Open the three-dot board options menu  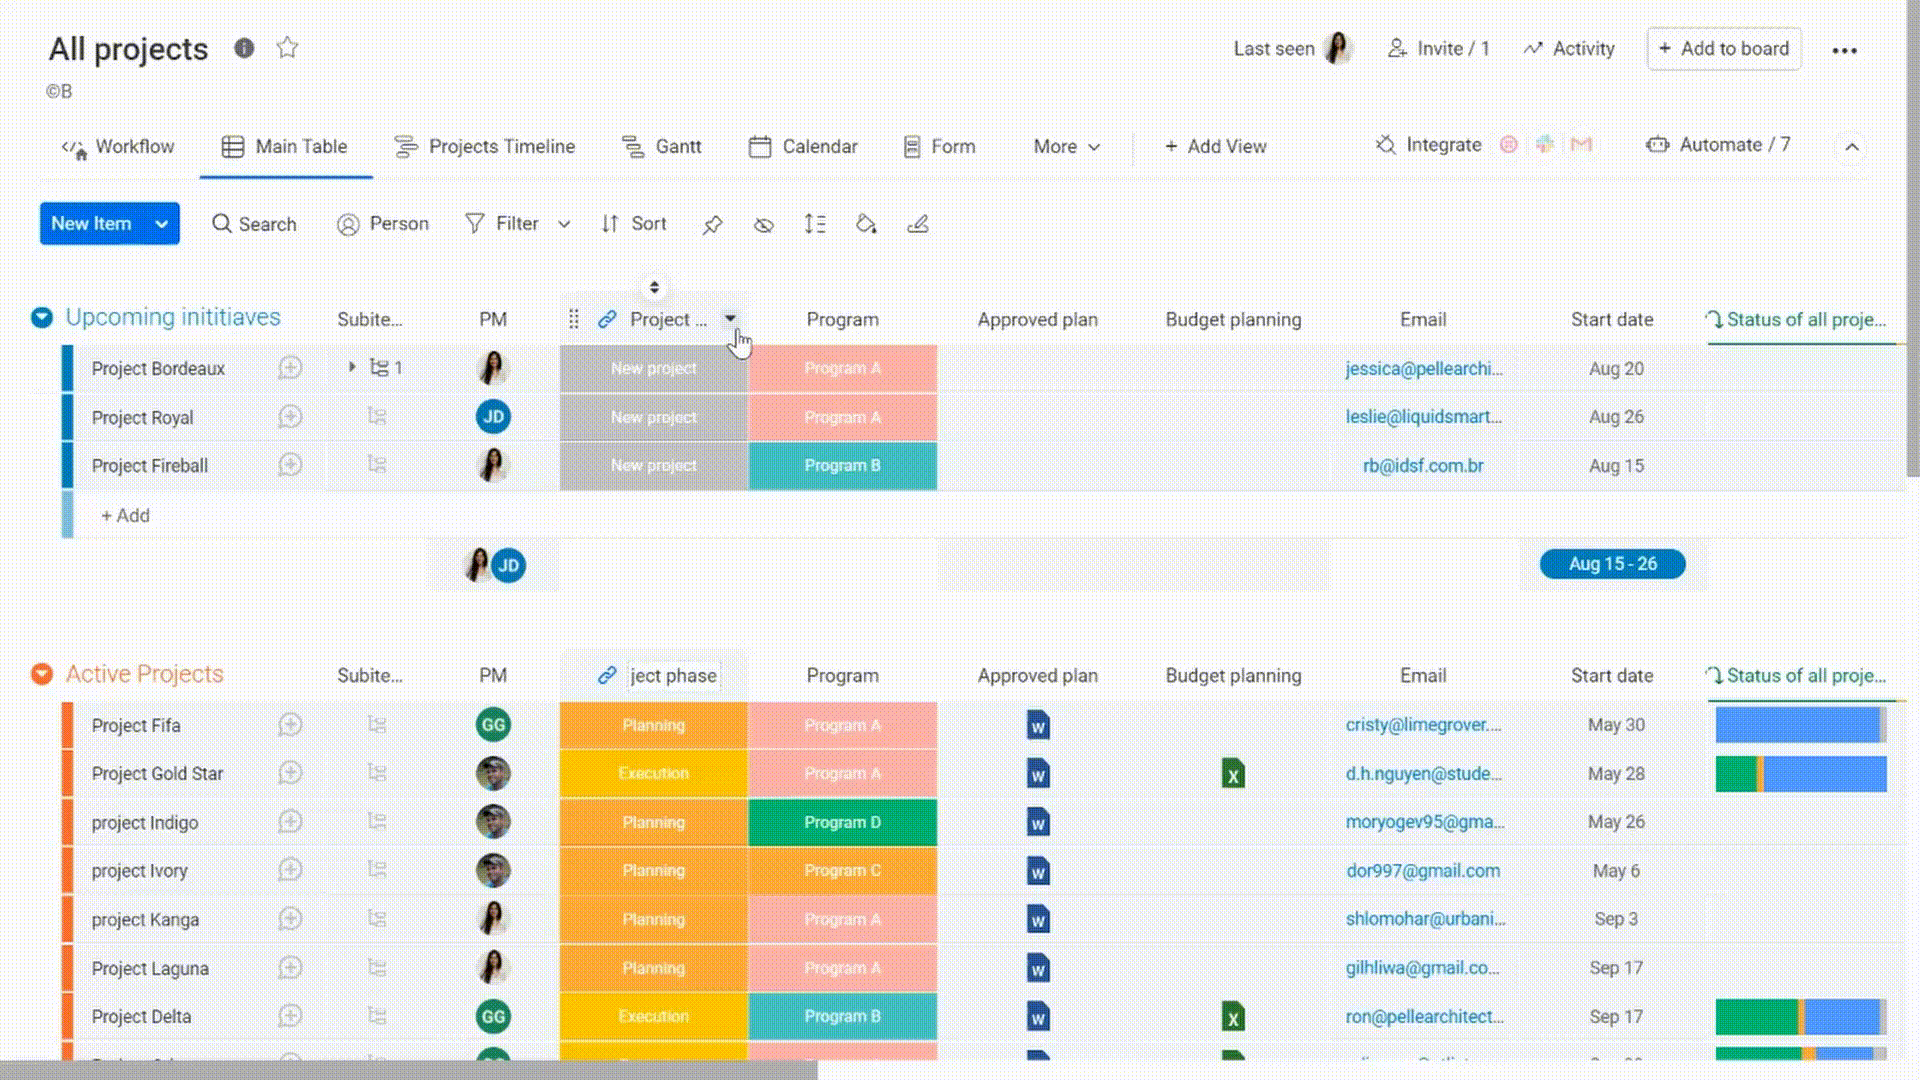1845,50
